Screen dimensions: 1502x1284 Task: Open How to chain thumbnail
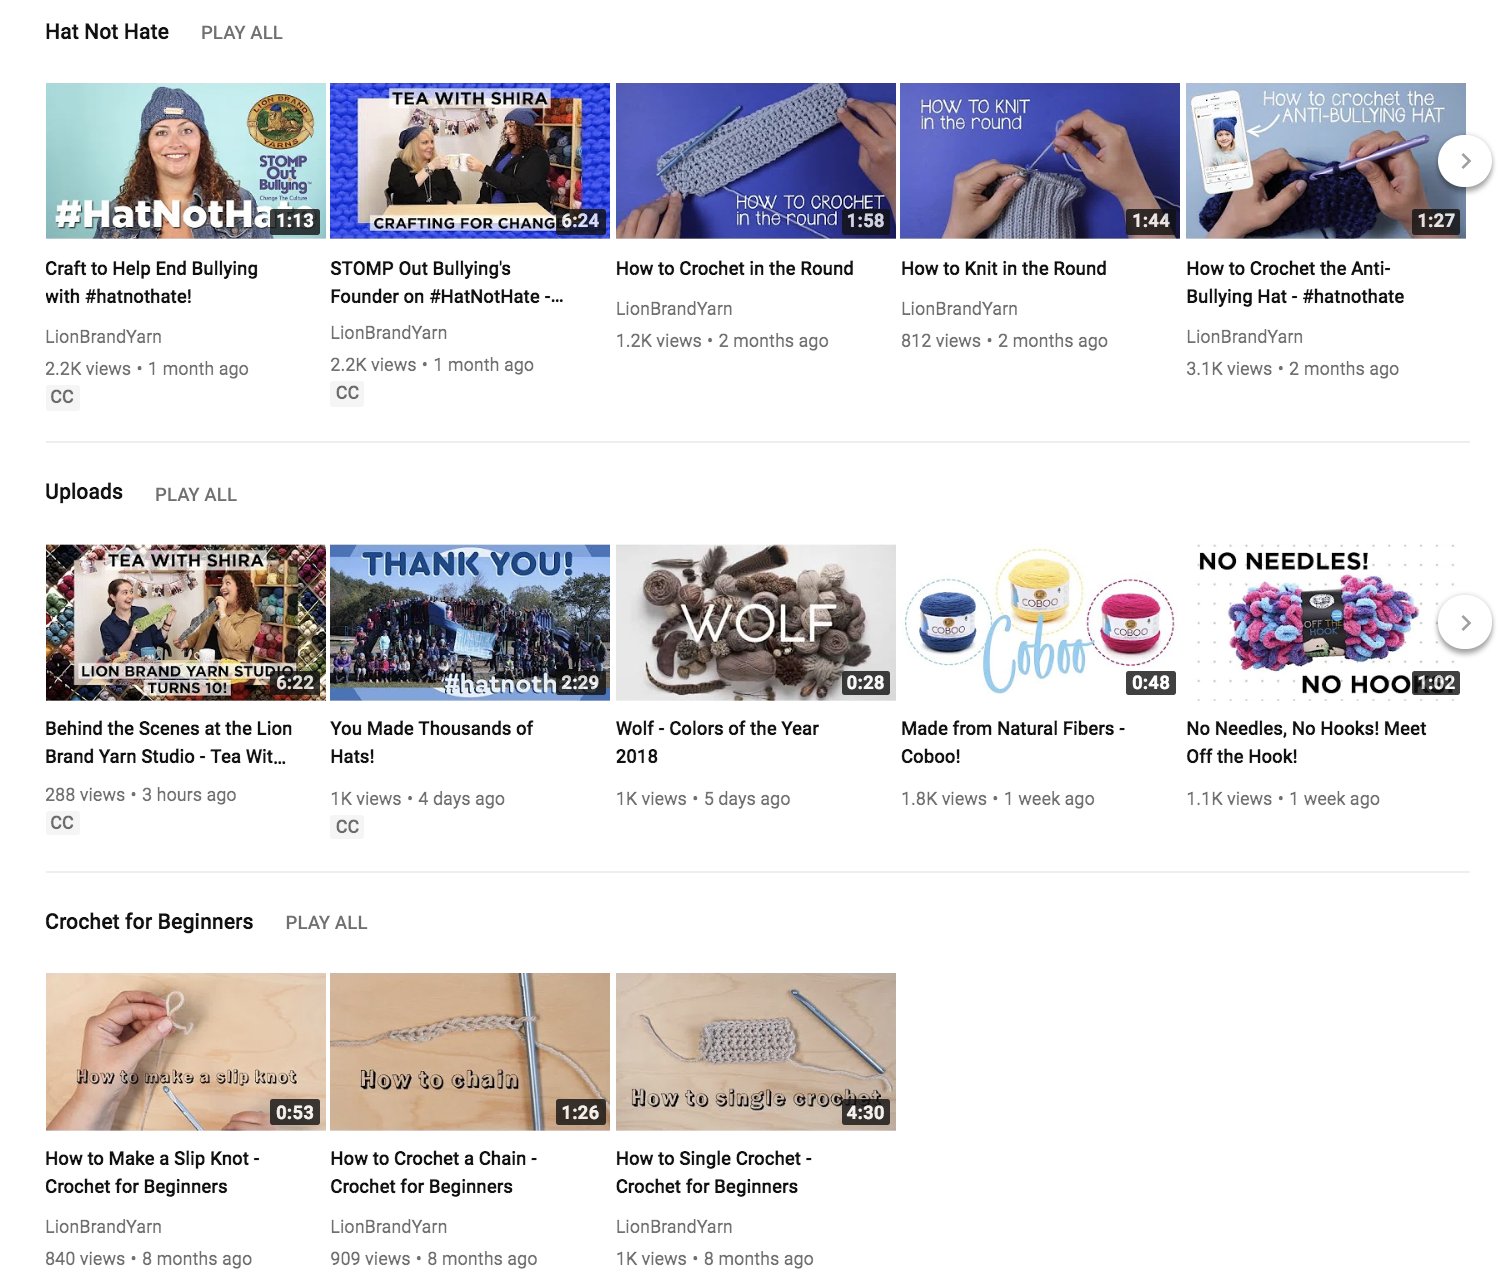pos(470,1052)
